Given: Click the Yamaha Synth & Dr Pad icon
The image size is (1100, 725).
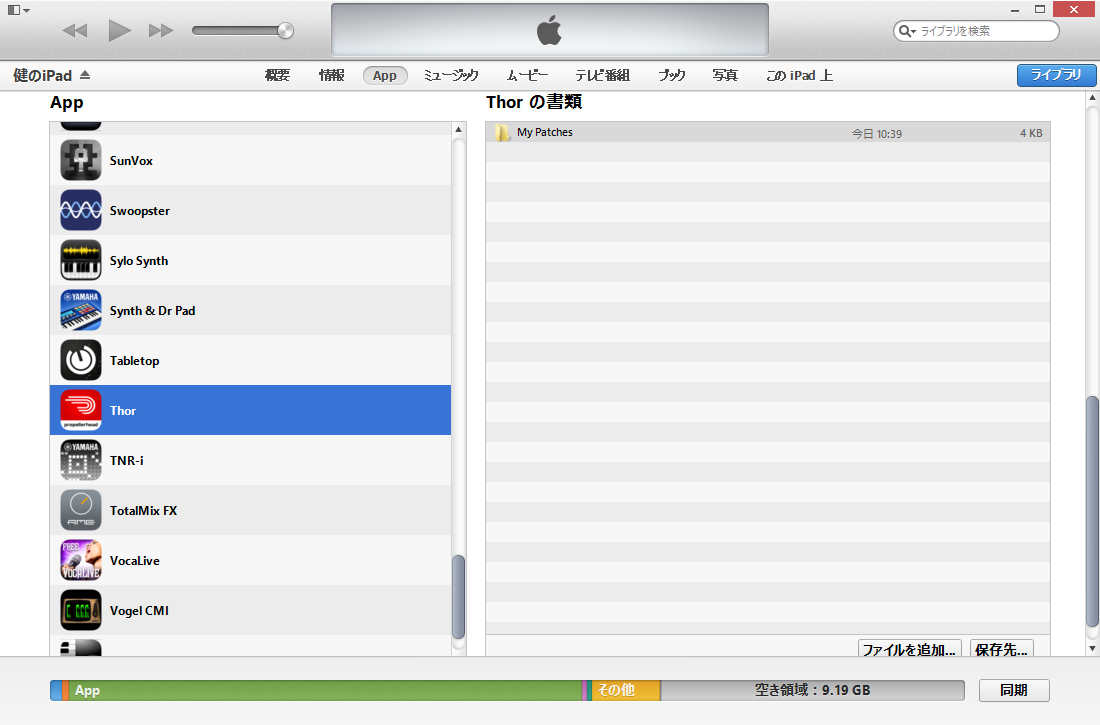Looking at the screenshot, I should tap(81, 310).
